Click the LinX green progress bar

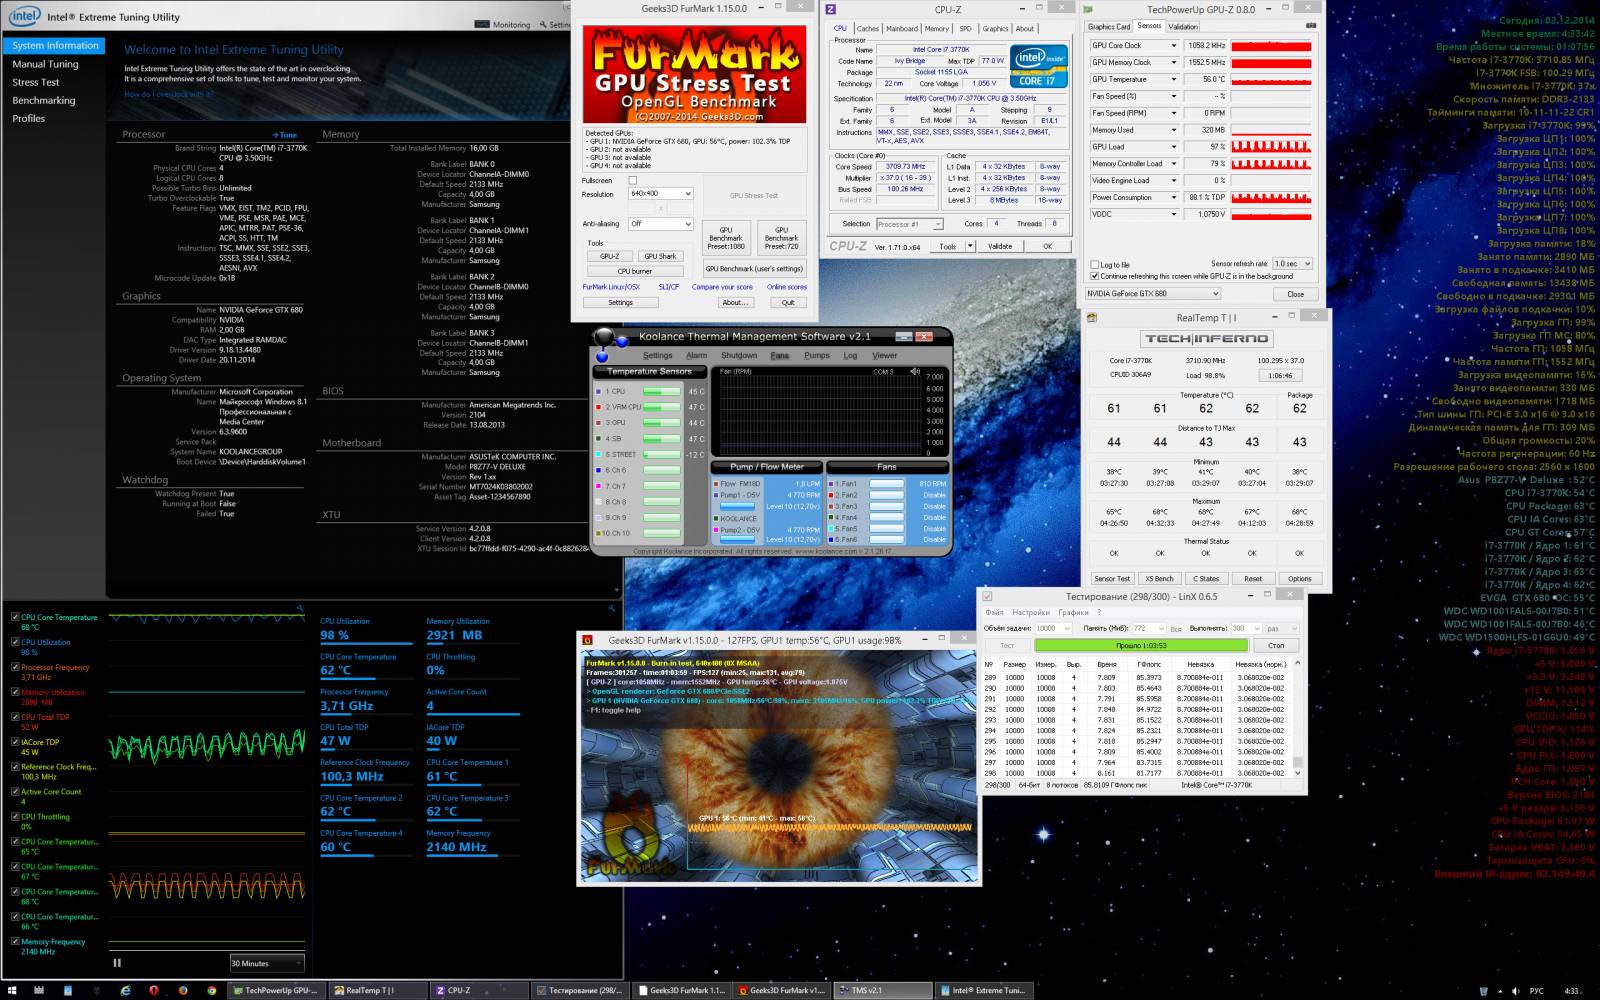[x=1140, y=646]
